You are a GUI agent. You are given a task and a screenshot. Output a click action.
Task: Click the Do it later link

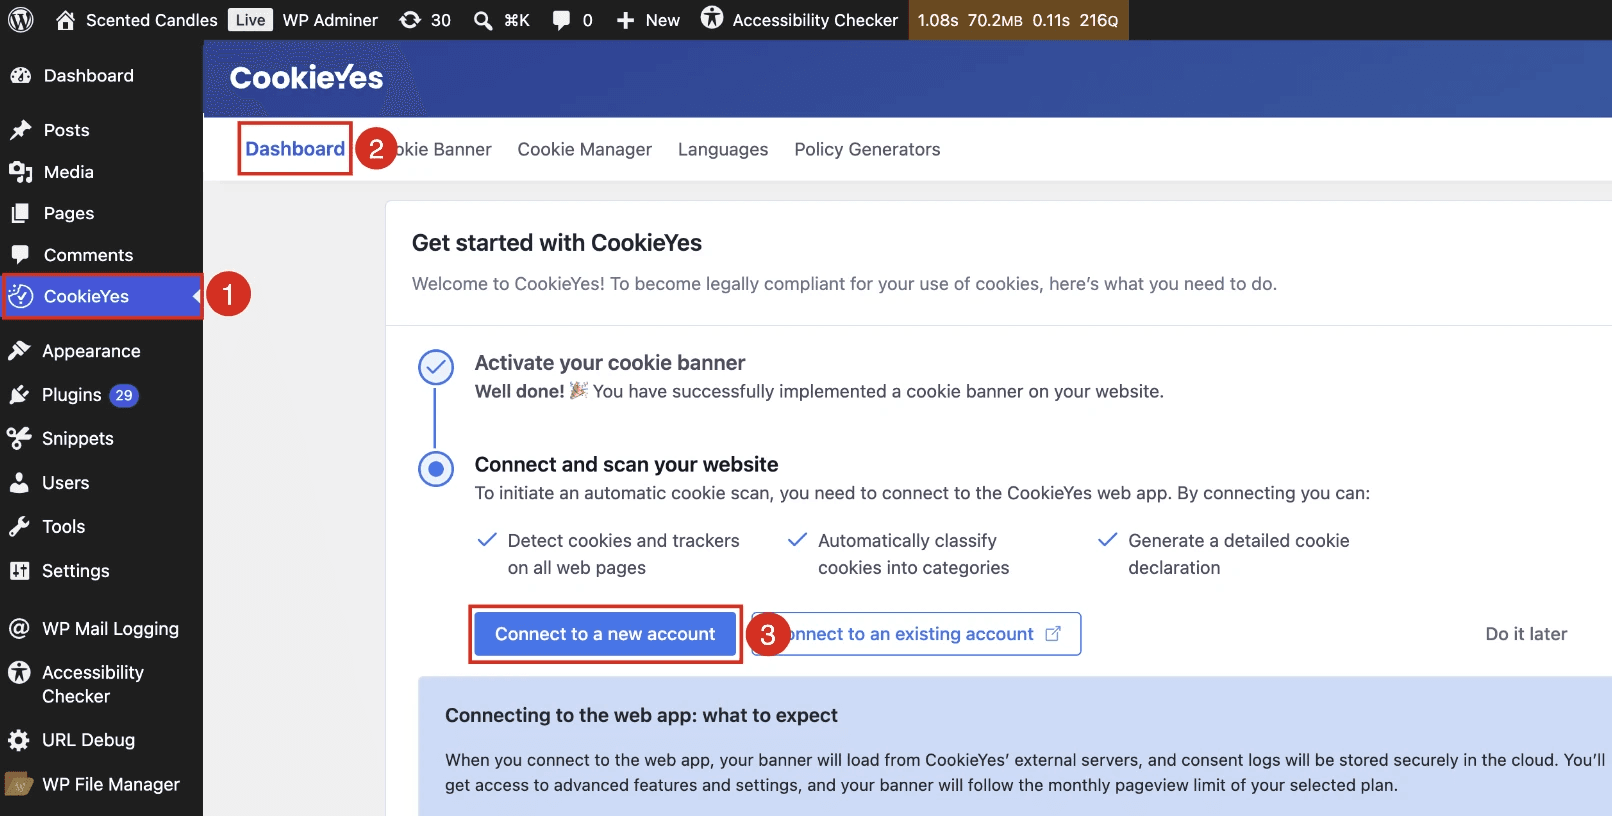1526,634
